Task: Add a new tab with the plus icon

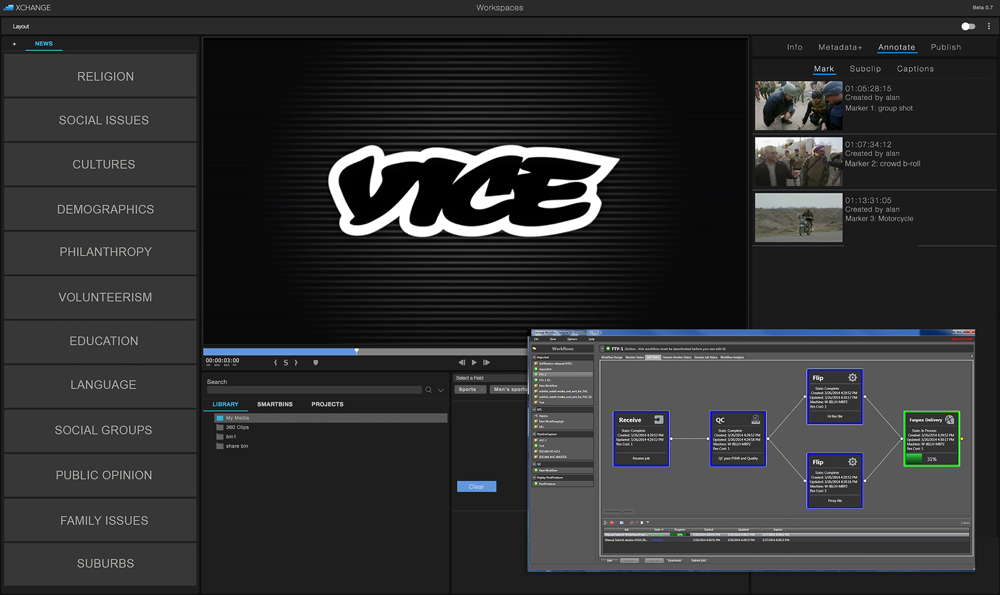Action: [14, 44]
